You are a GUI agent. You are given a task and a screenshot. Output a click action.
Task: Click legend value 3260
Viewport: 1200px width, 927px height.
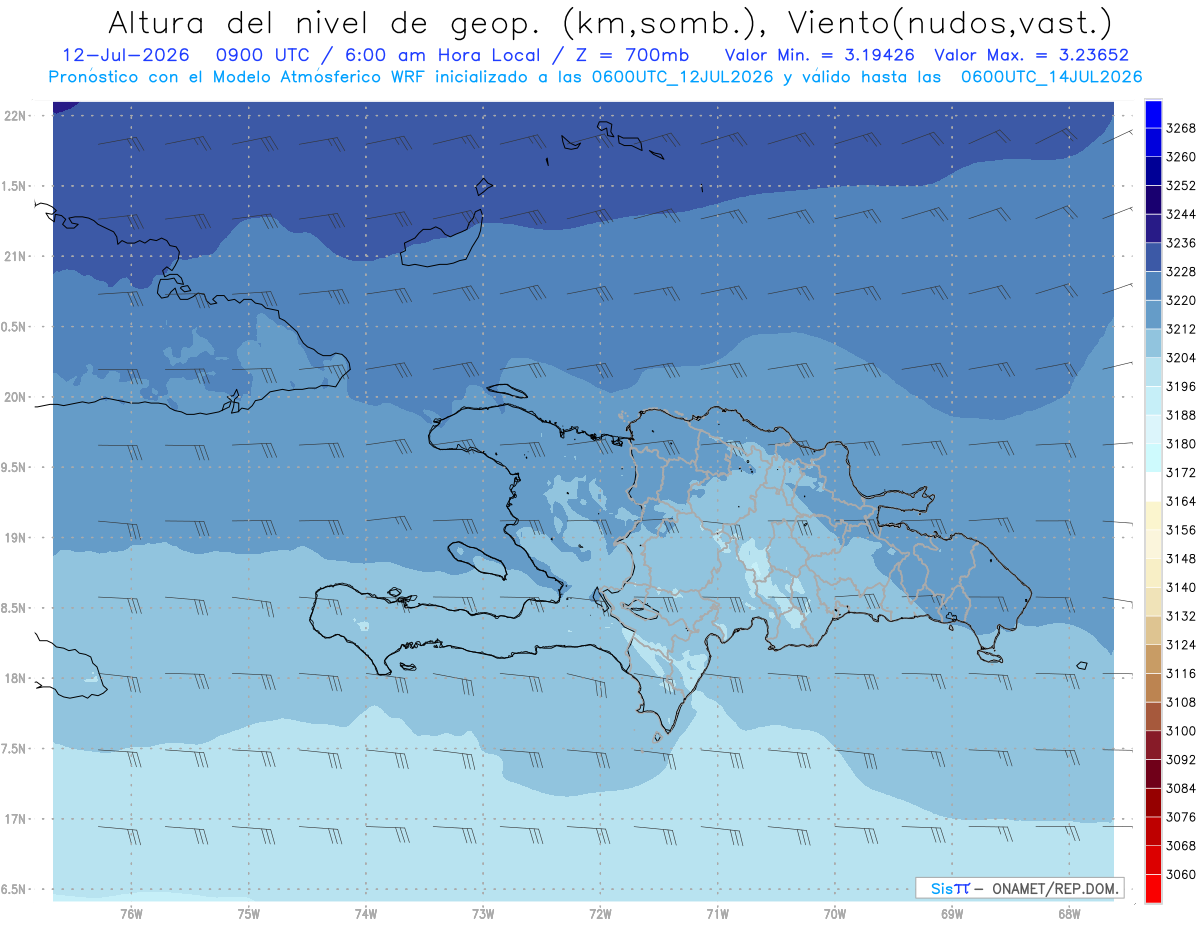[1181, 157]
